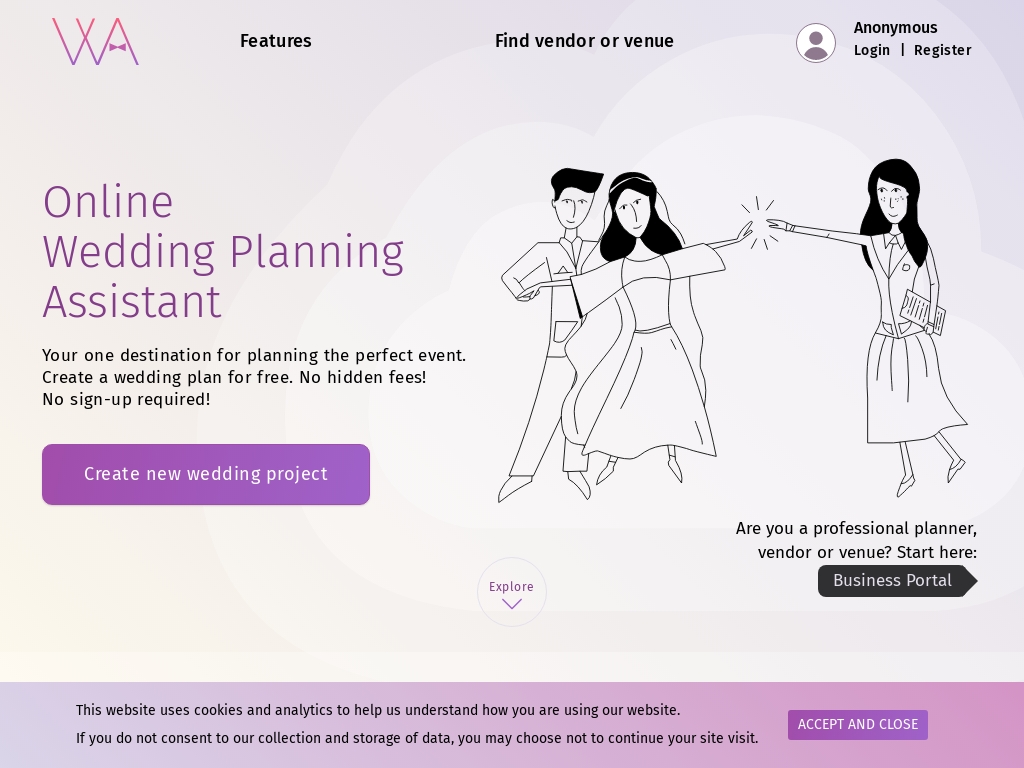This screenshot has width=1024, height=768.
Task: Click the wedding planner illustration on the right
Action: [900, 320]
